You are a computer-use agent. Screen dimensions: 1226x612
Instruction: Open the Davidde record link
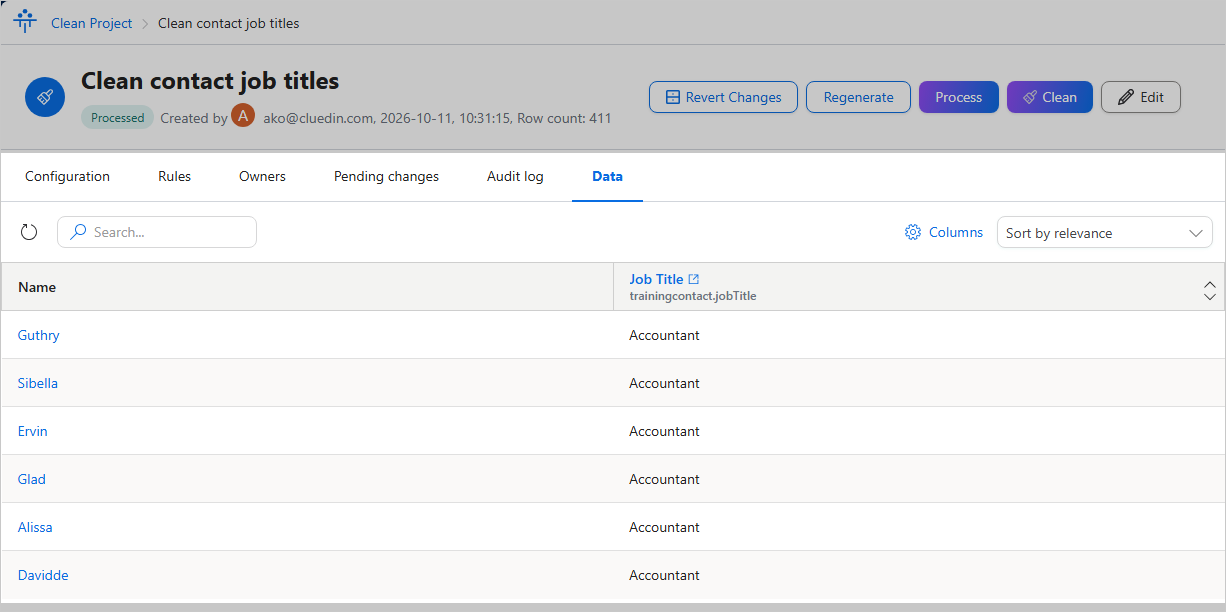(43, 575)
